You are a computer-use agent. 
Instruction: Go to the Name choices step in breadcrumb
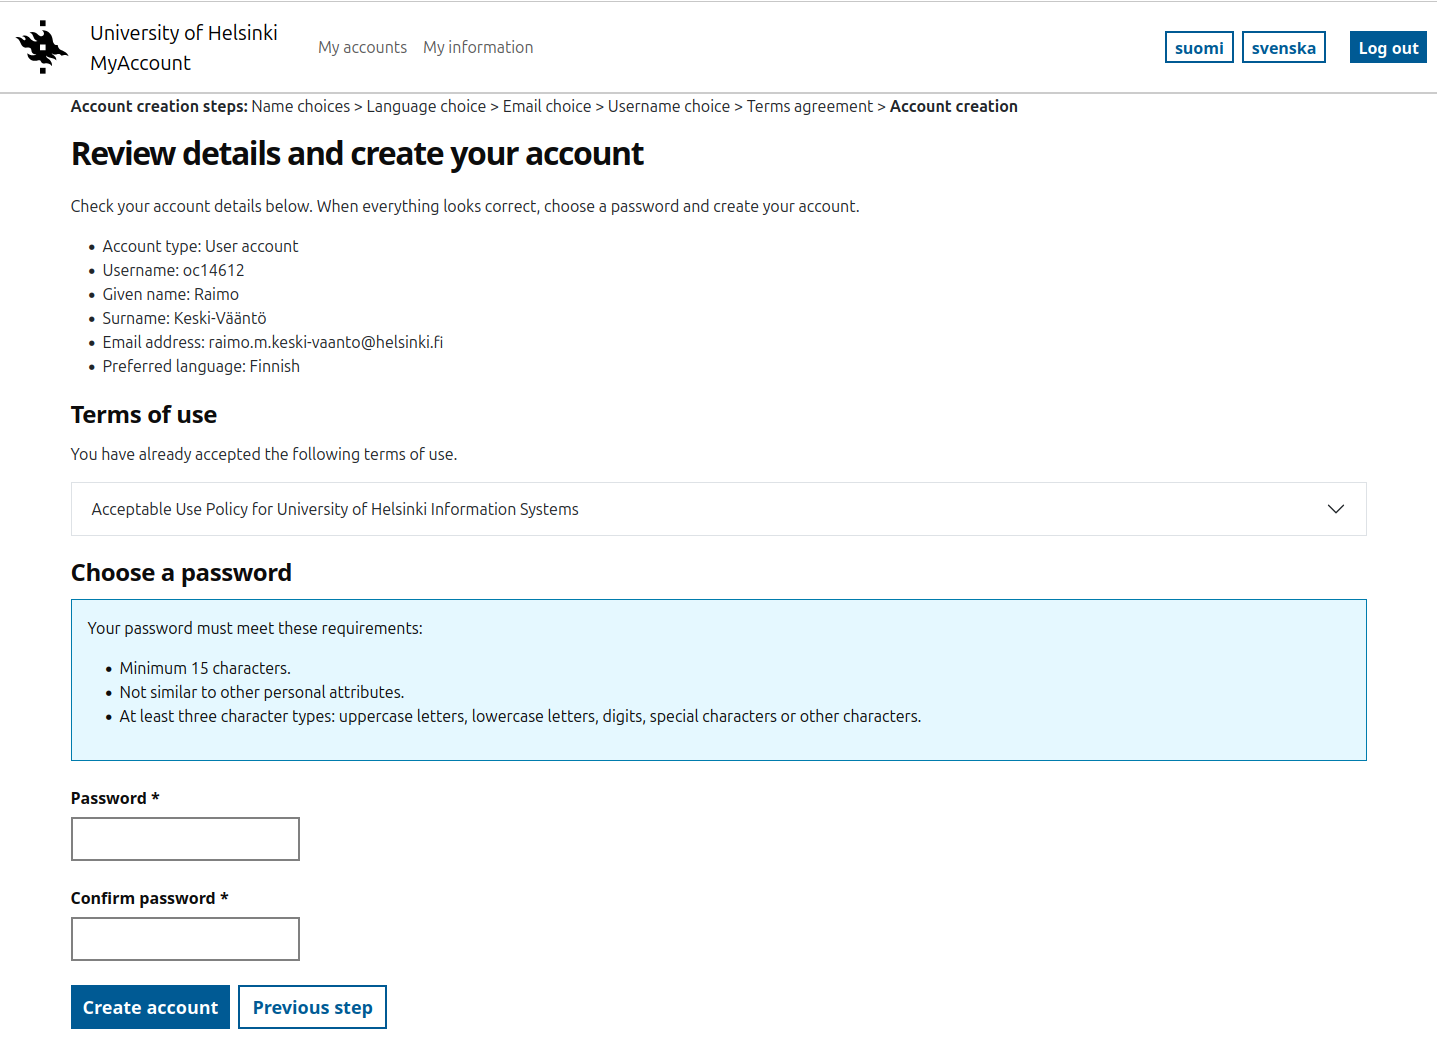coord(300,106)
